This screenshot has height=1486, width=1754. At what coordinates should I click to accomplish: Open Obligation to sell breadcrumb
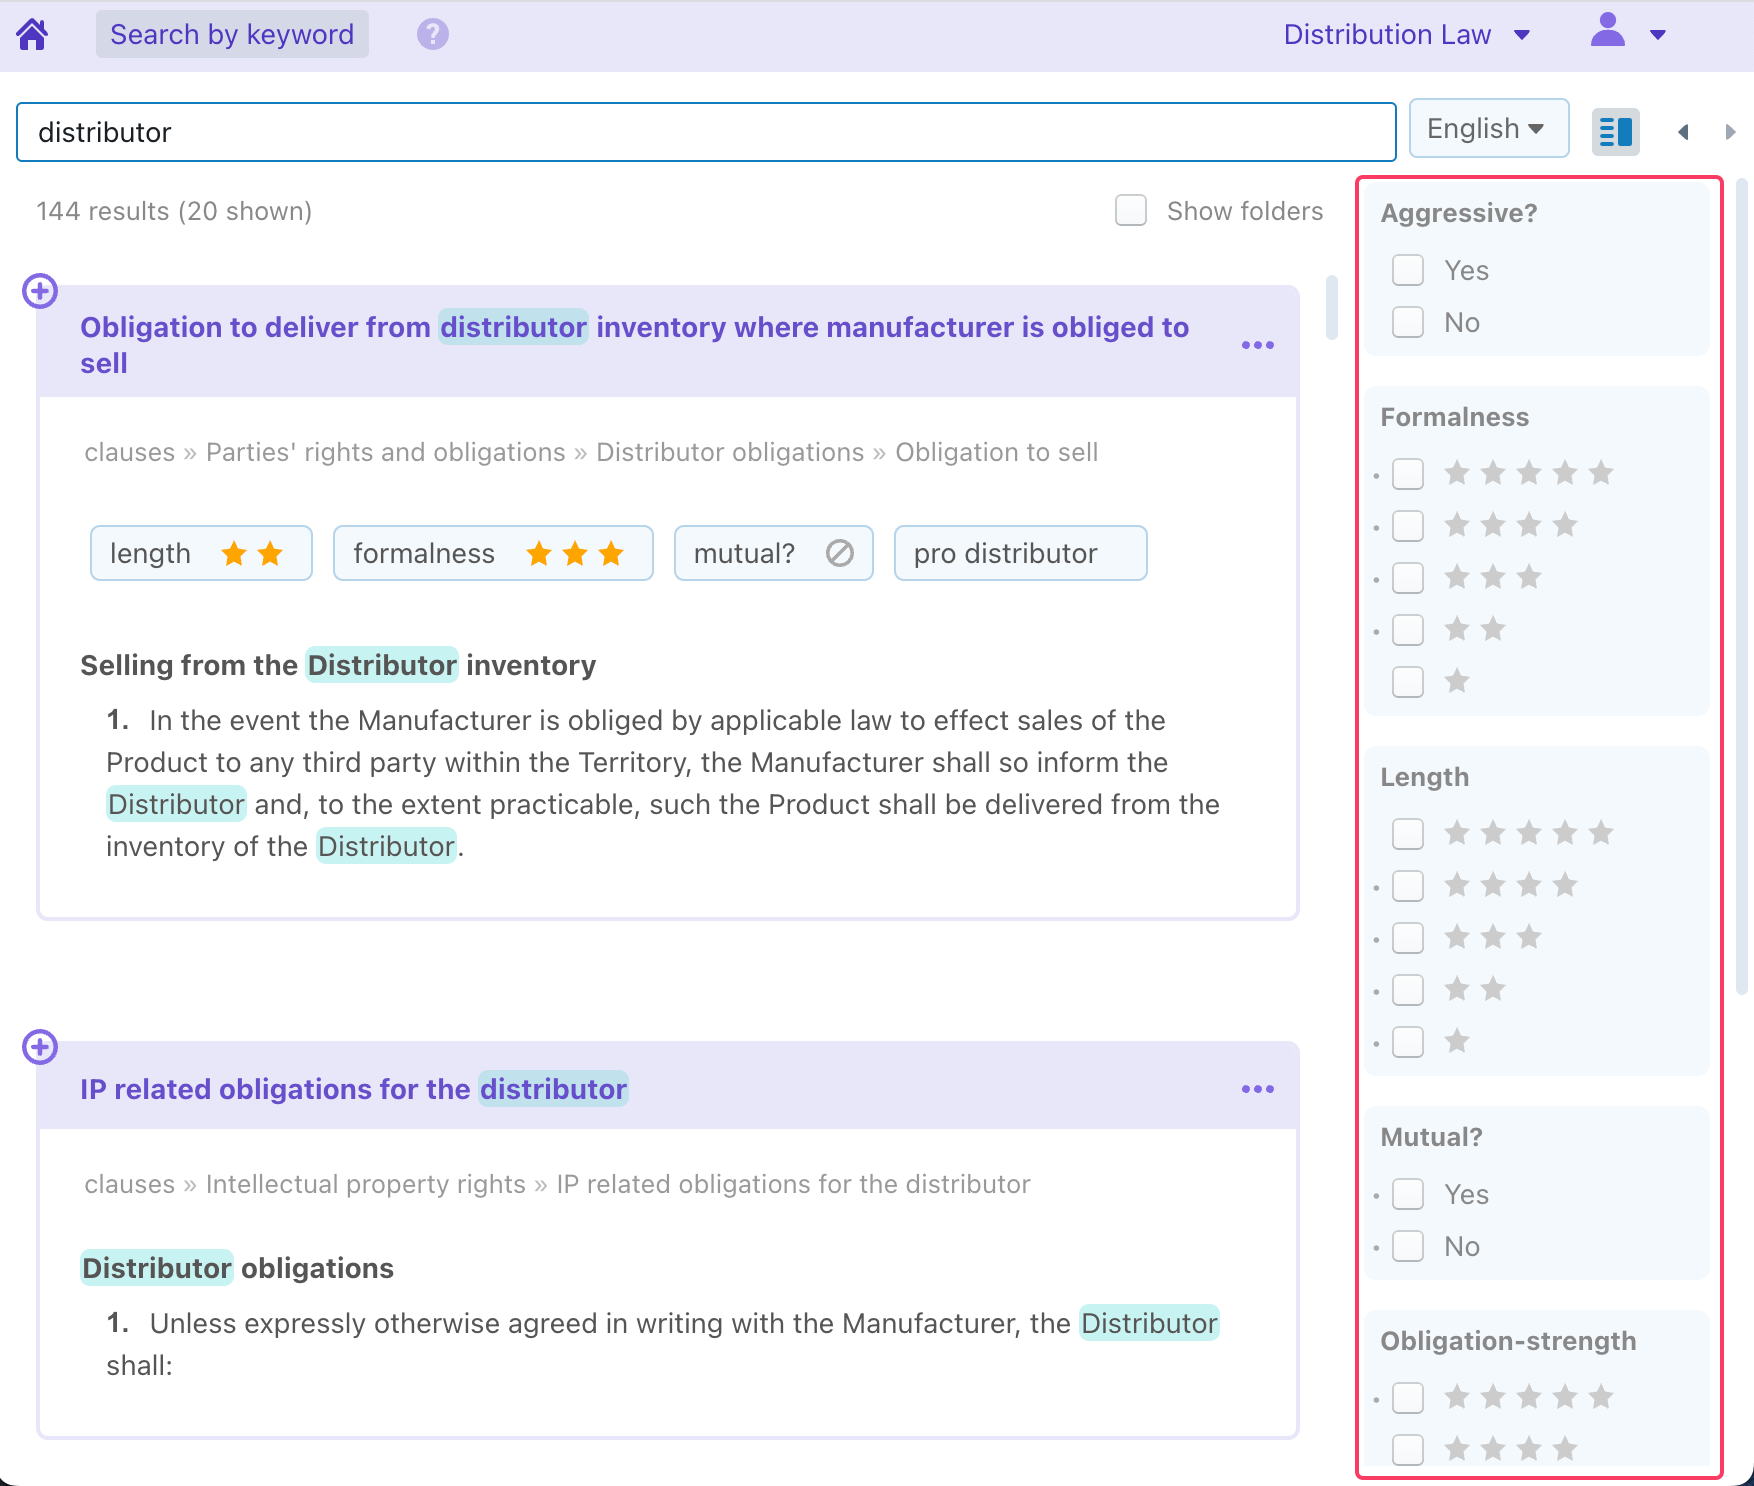pyautogui.click(x=996, y=452)
